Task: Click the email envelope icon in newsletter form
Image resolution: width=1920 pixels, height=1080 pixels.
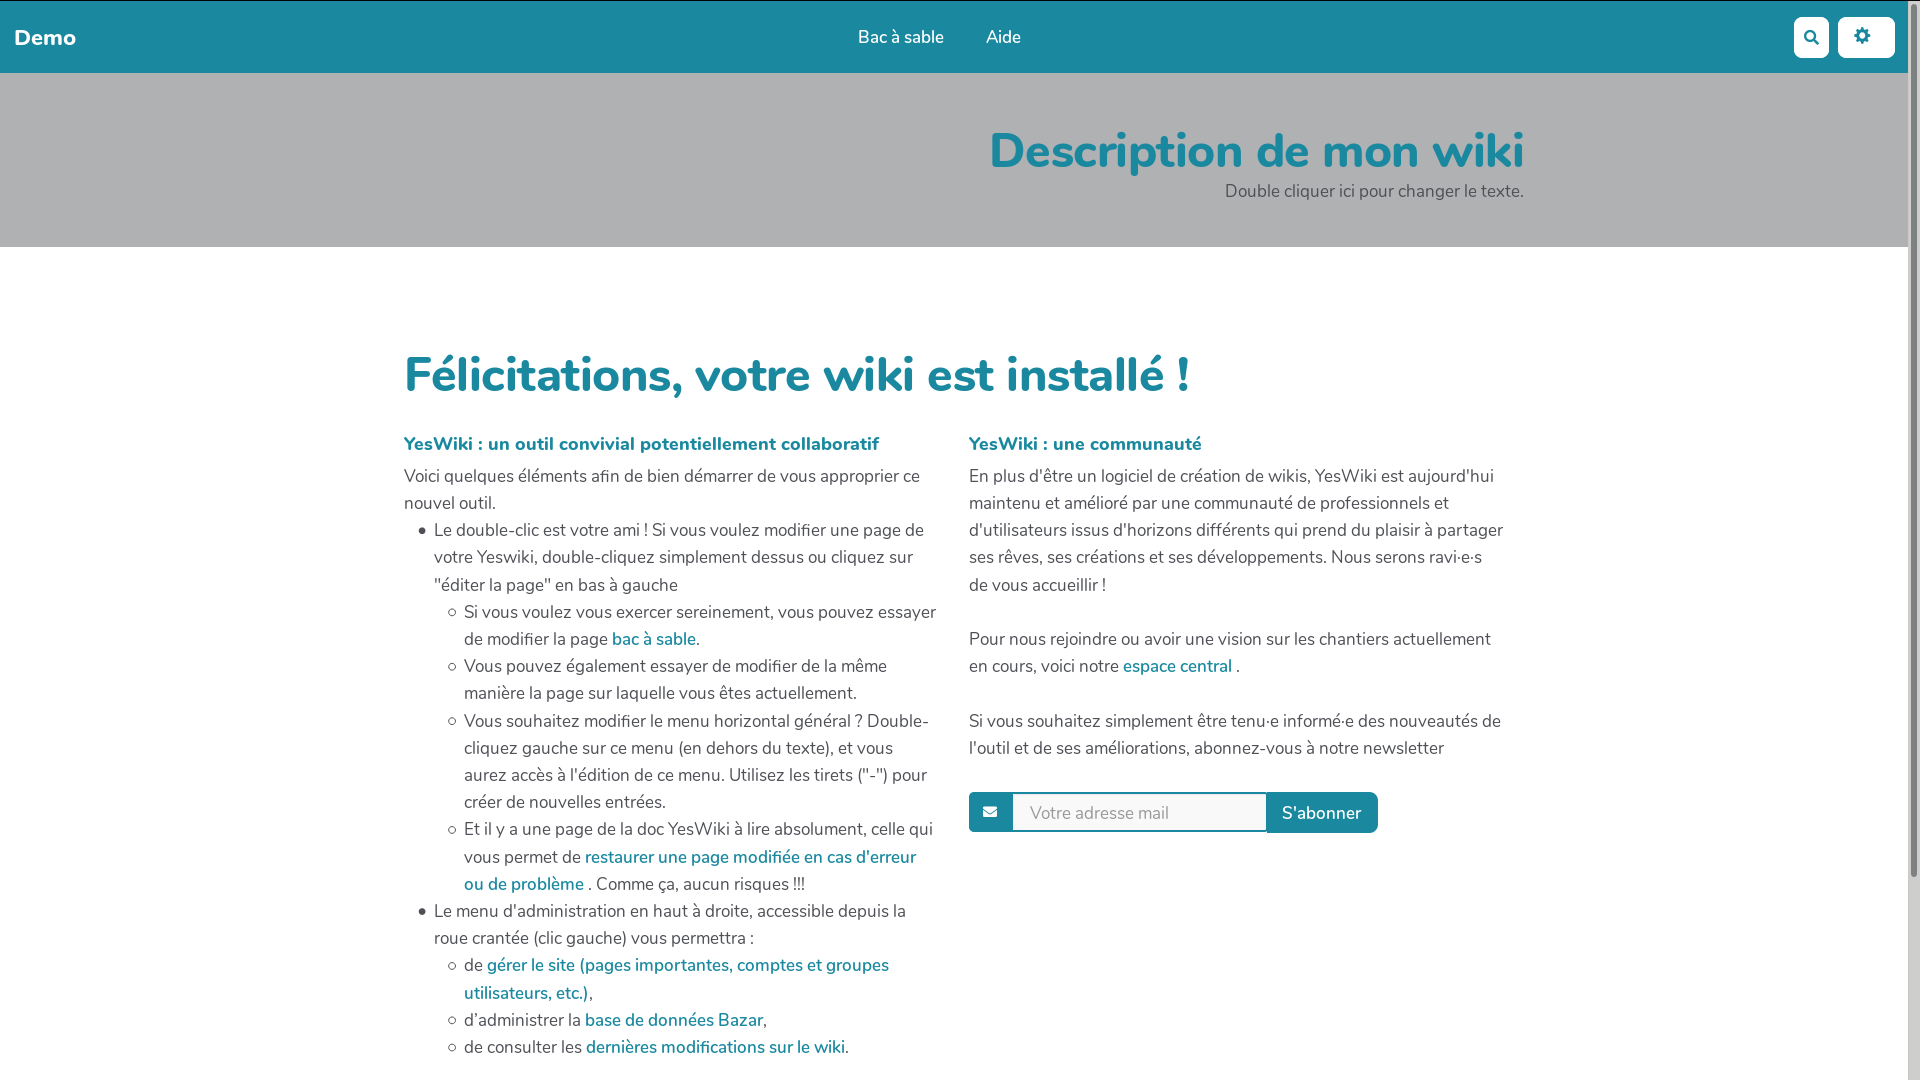Action: pyautogui.click(x=990, y=811)
